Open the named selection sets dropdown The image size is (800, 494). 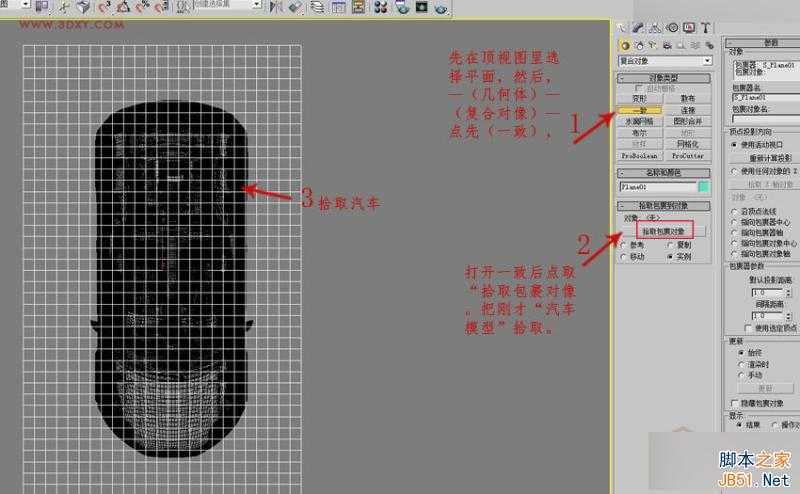(258, 4)
